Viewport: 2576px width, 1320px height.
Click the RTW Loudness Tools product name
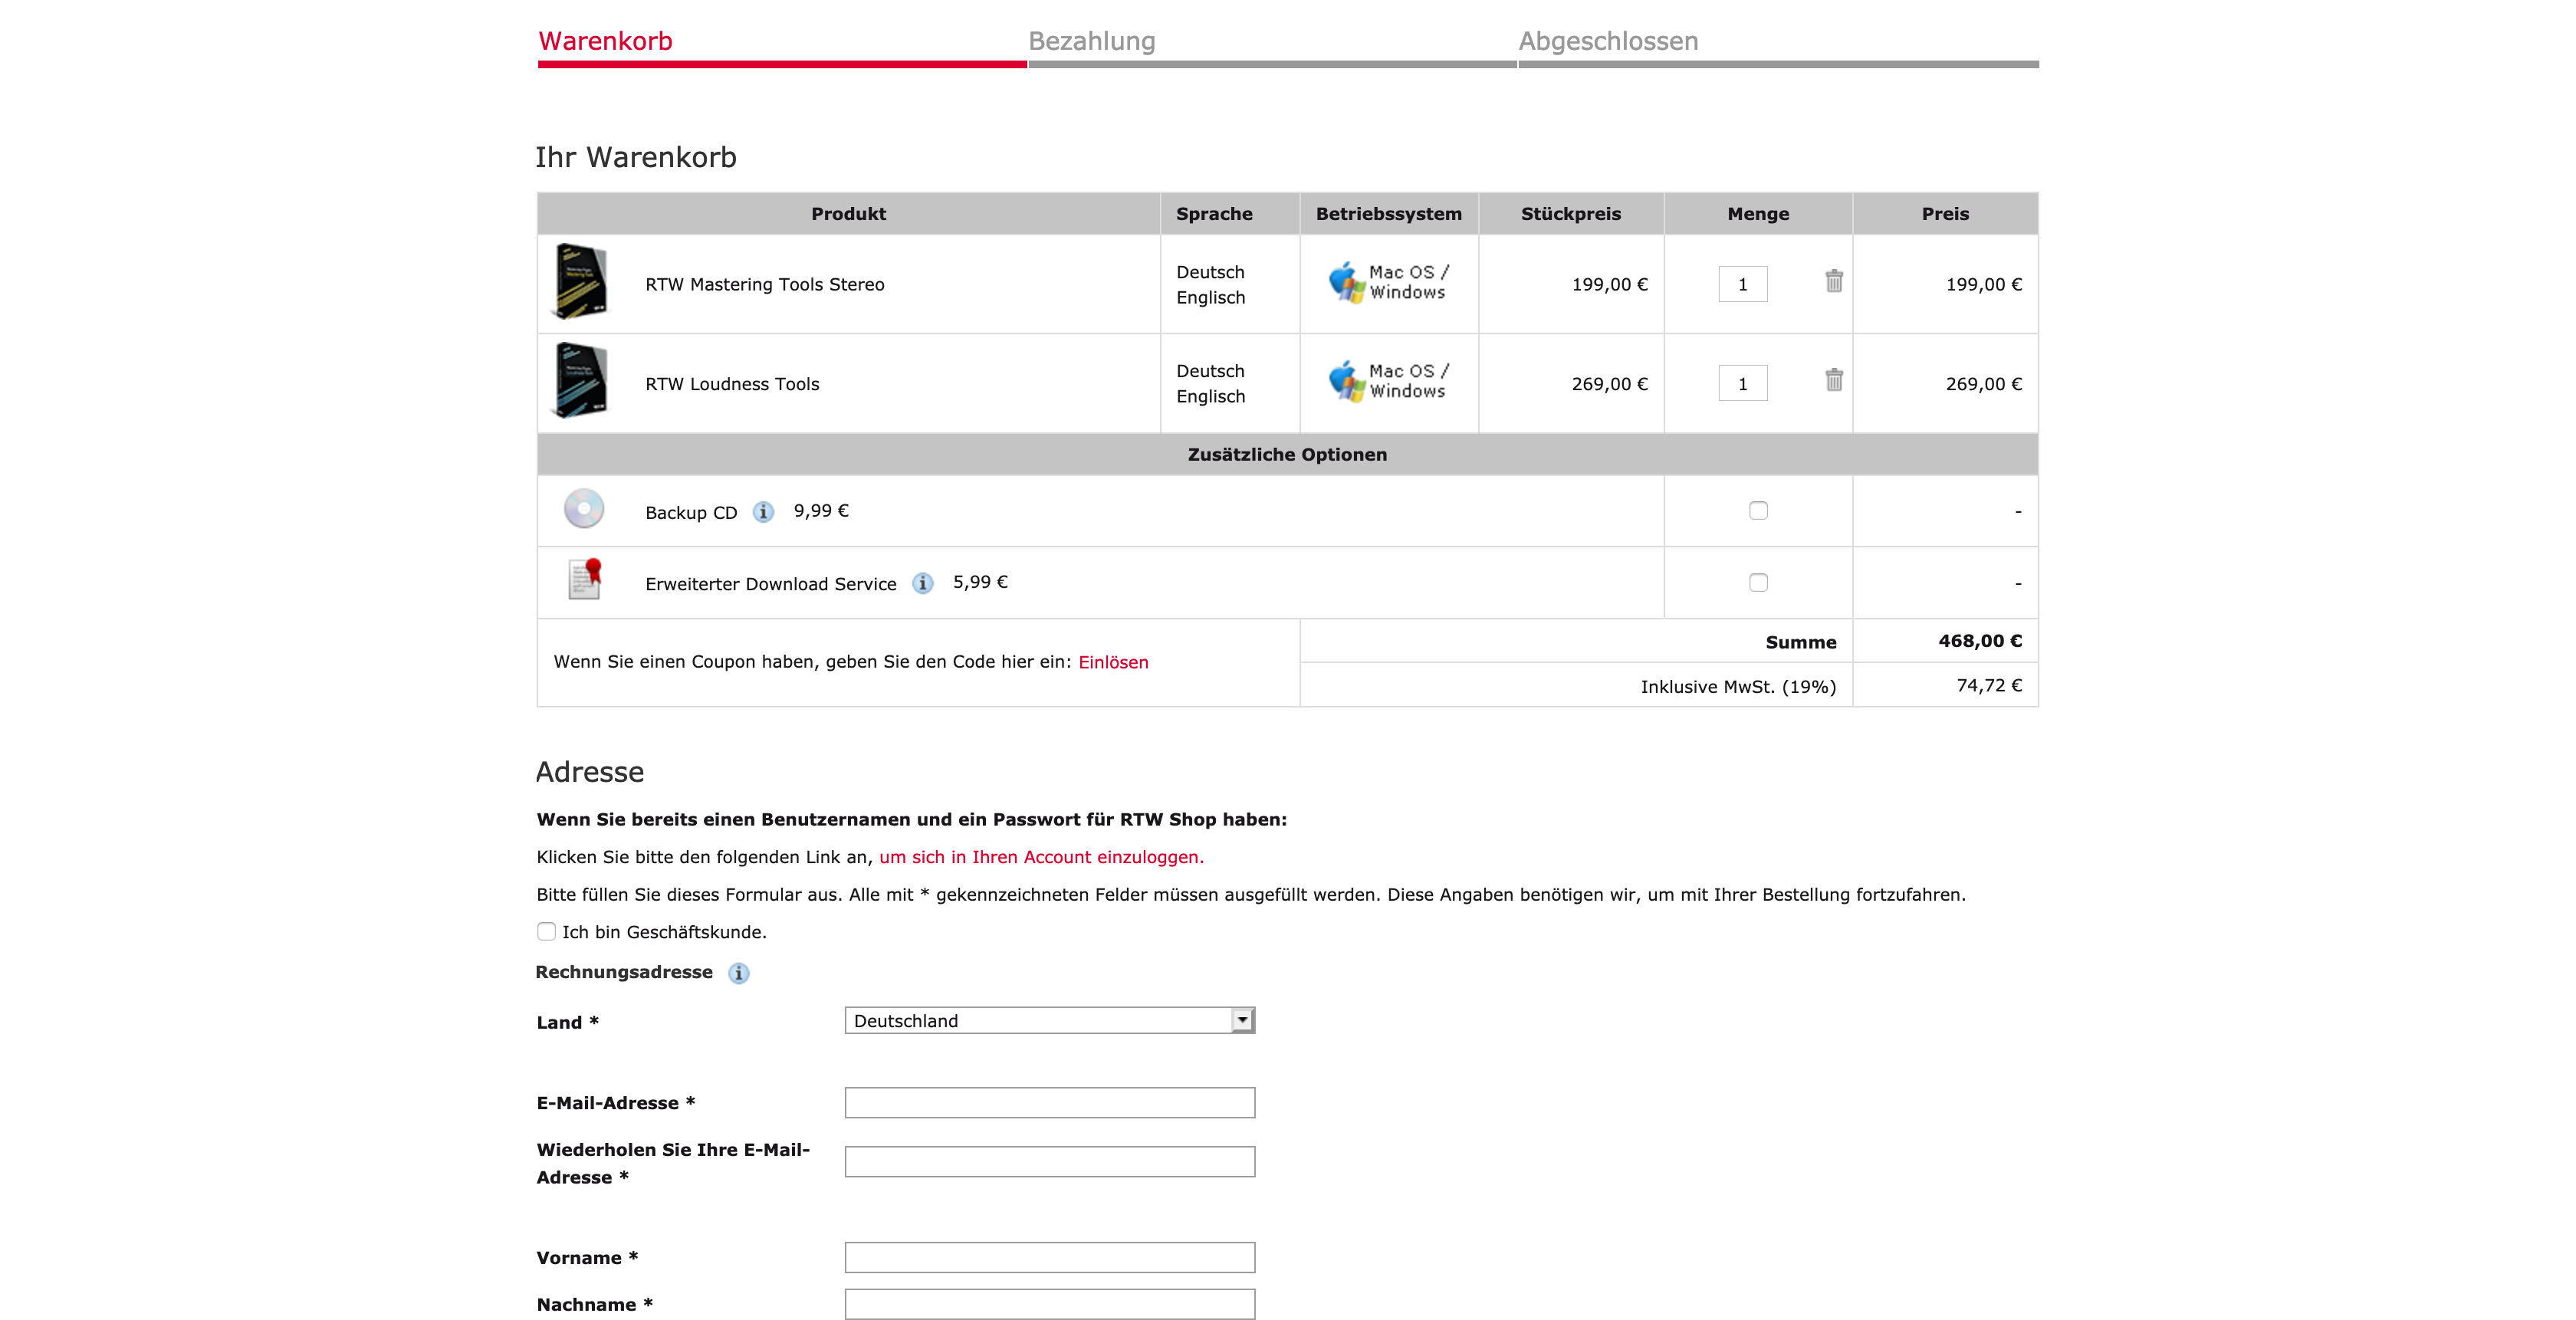[x=732, y=384]
